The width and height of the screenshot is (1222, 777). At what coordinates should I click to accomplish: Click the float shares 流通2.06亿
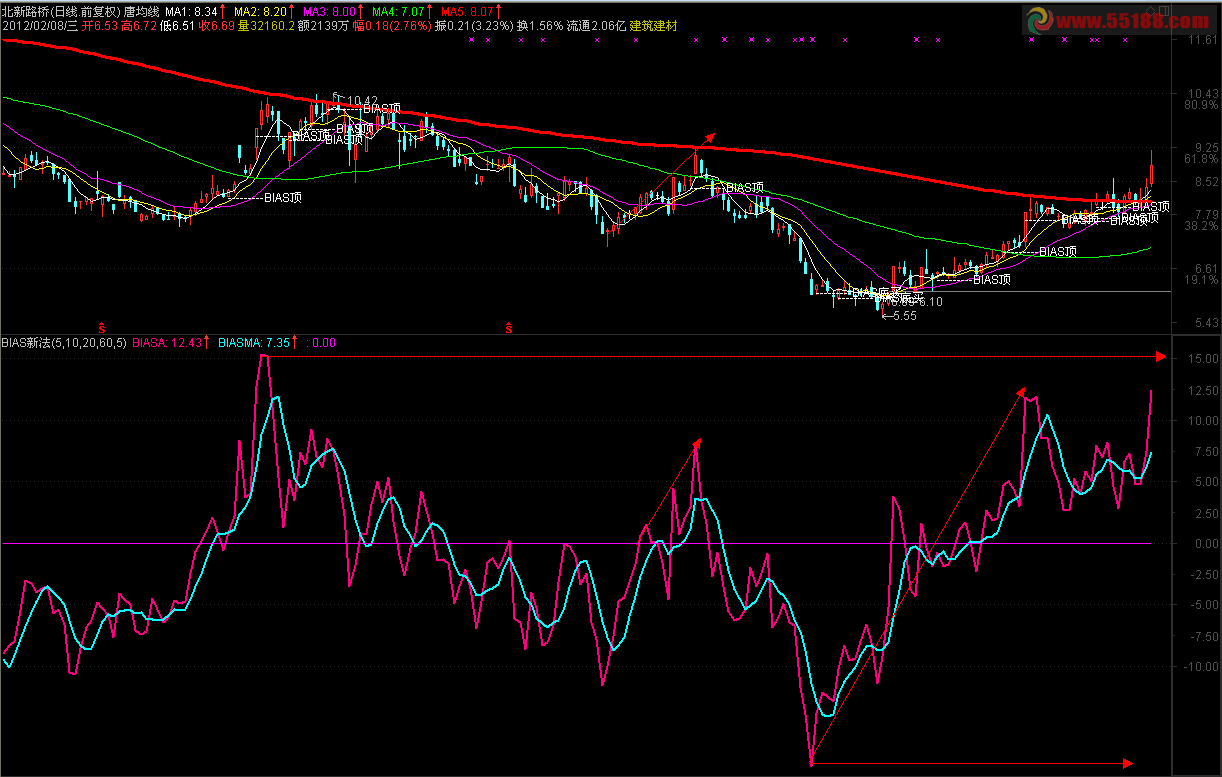click(596, 26)
